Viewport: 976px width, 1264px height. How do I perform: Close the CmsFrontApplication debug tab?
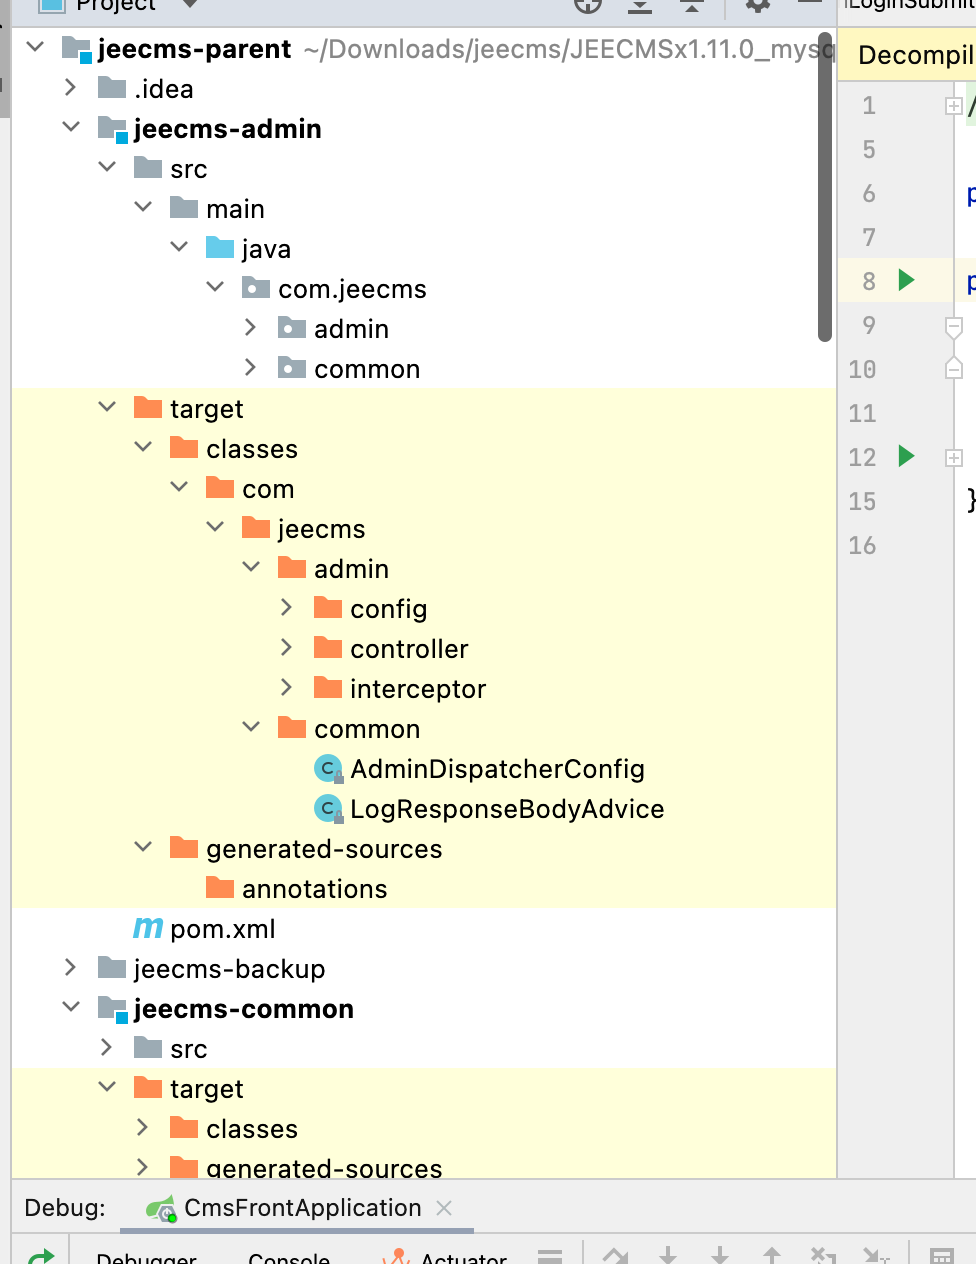444,1208
